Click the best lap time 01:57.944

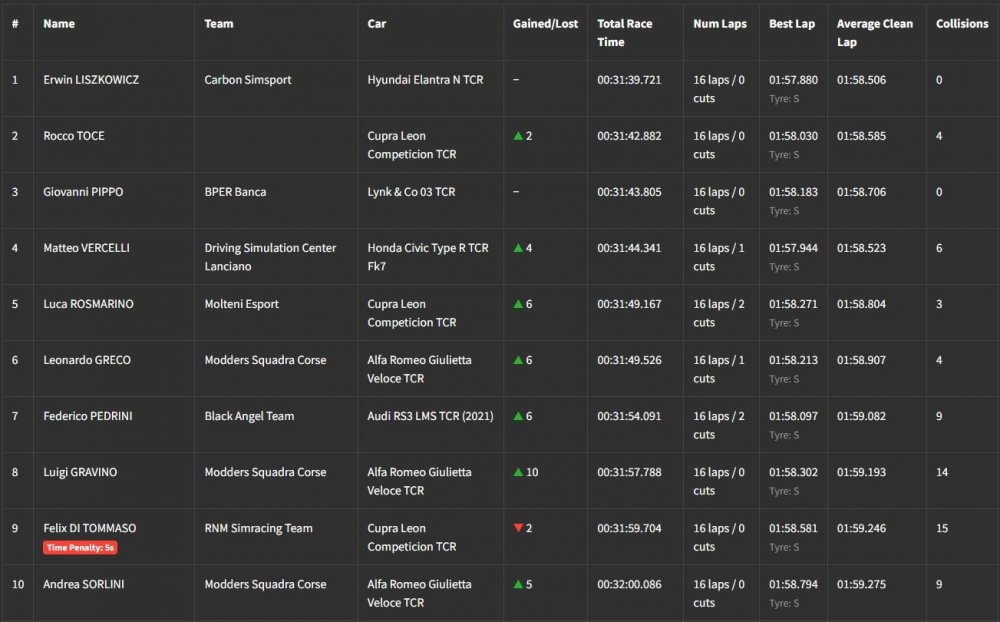tap(793, 248)
